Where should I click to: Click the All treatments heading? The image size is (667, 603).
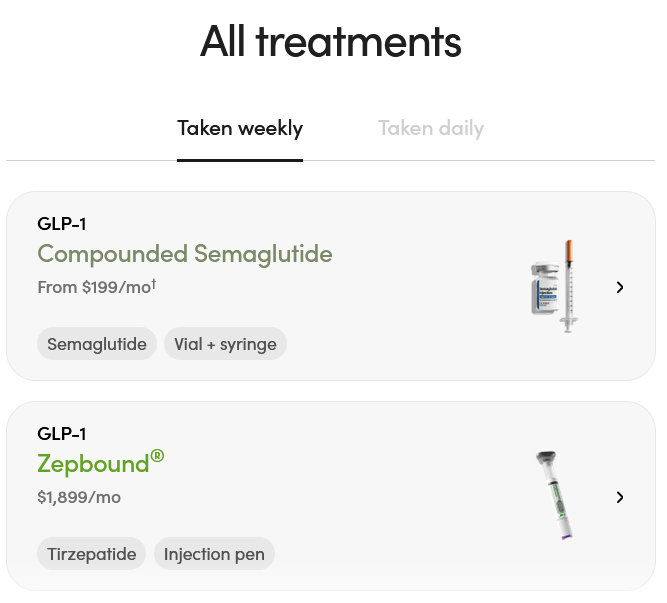tap(331, 42)
